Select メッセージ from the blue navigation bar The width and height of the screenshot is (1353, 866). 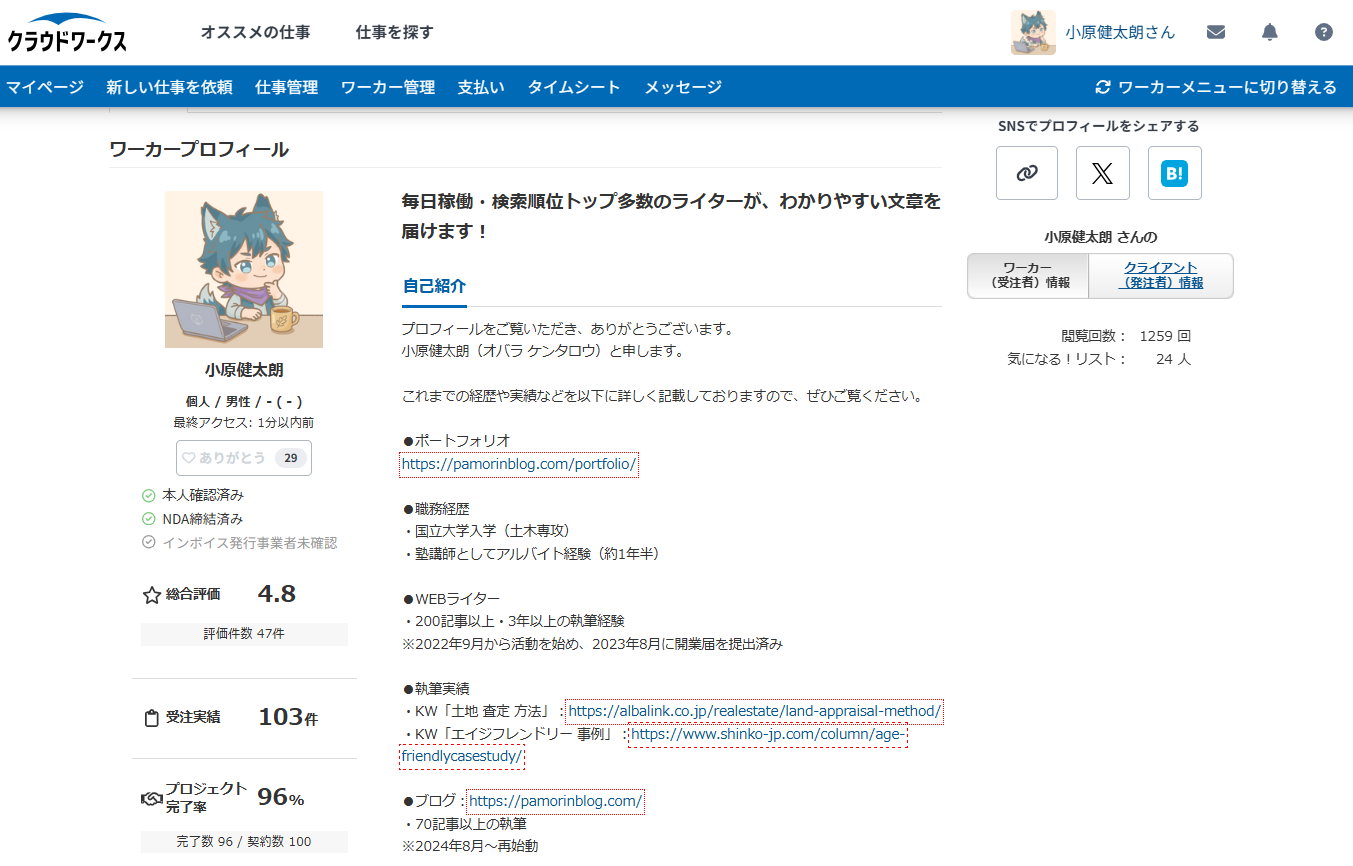coord(683,86)
